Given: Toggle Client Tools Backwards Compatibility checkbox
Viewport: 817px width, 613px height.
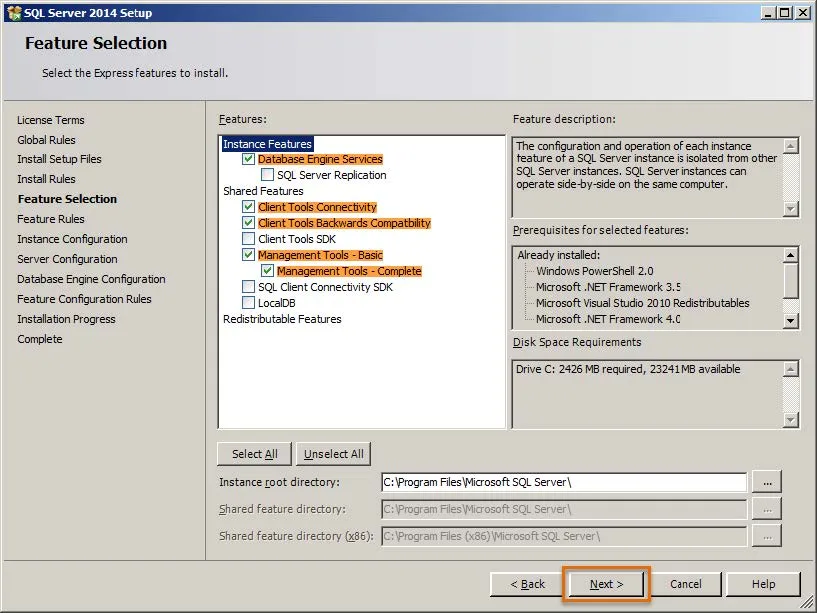Looking at the screenshot, I should pos(249,223).
